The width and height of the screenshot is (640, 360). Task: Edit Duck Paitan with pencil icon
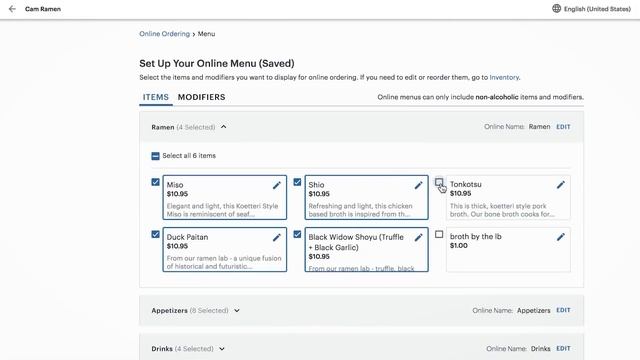point(277,238)
